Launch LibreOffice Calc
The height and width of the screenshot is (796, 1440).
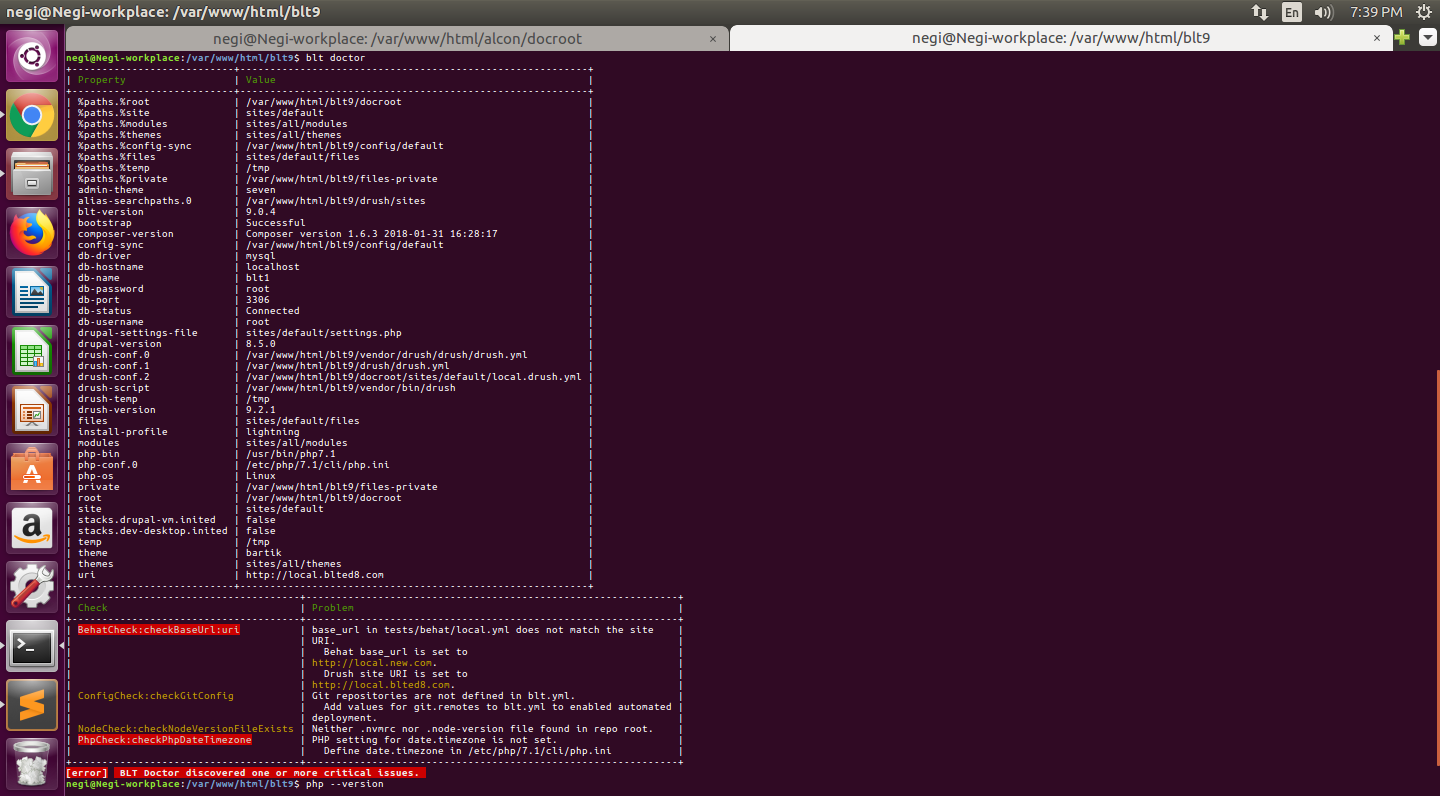coord(32,350)
